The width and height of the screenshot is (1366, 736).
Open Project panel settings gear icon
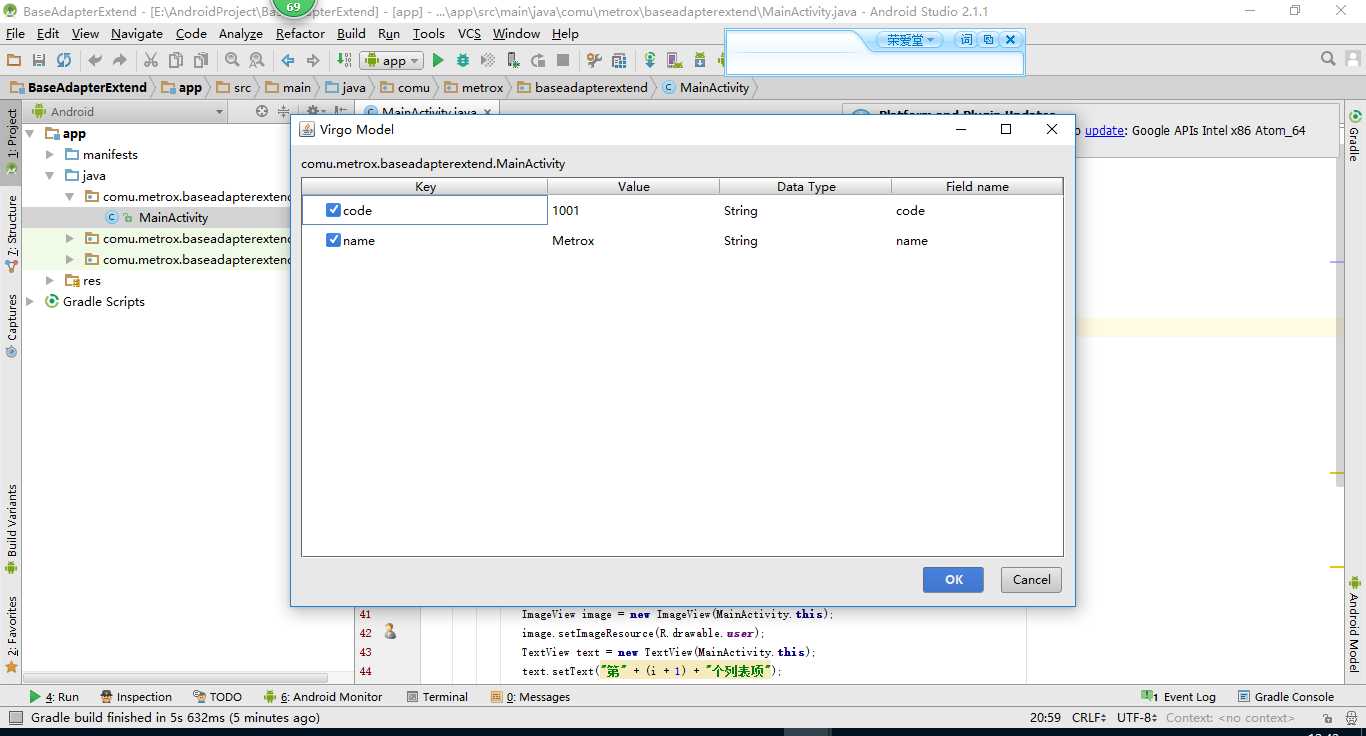pyautogui.click(x=314, y=111)
